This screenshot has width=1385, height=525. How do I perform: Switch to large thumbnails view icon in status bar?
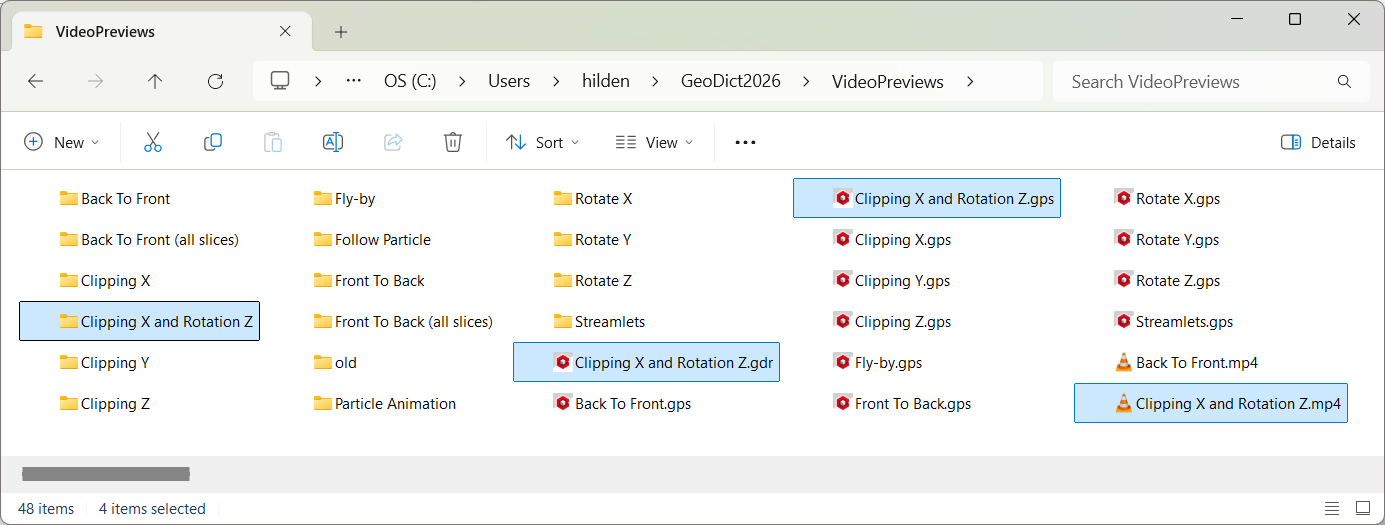click(1362, 508)
